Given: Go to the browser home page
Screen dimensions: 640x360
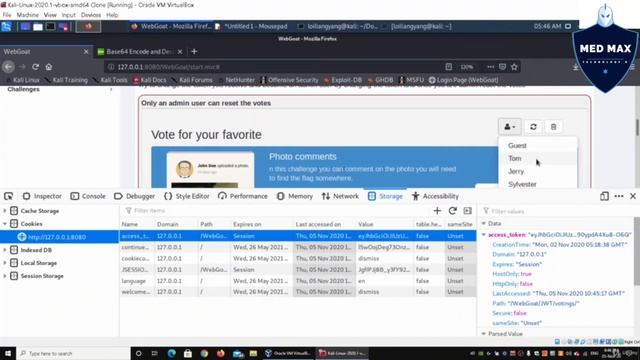Looking at the screenshot, I should pyautogui.click(x=49, y=67).
